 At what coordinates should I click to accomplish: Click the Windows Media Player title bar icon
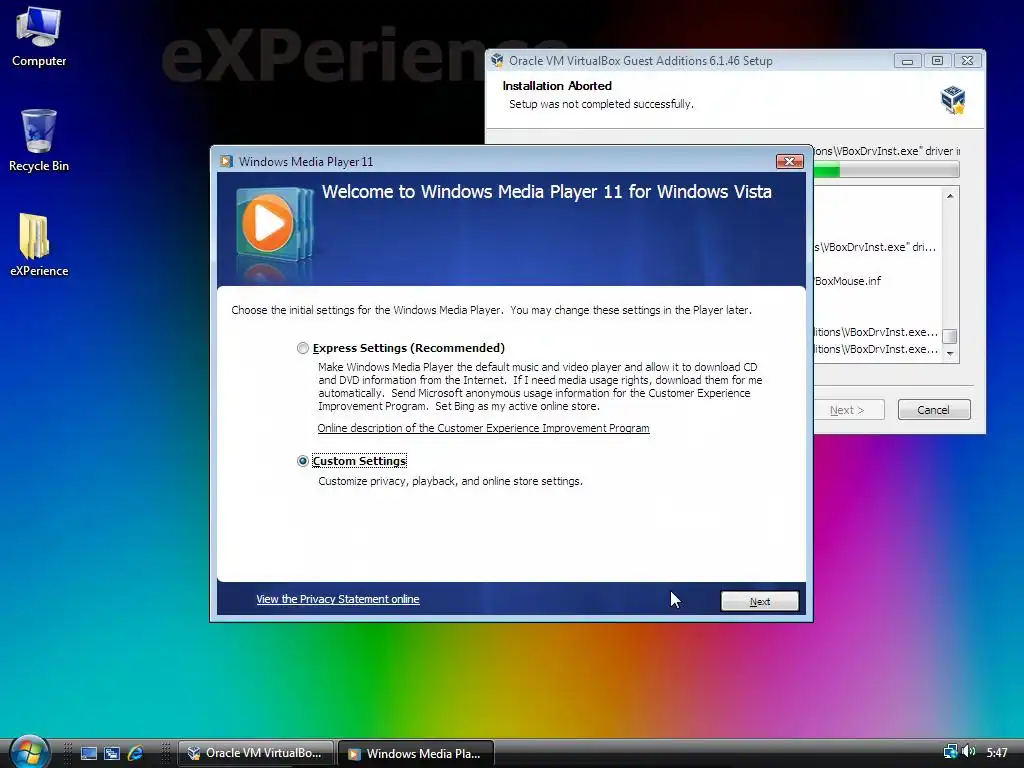pyautogui.click(x=226, y=161)
